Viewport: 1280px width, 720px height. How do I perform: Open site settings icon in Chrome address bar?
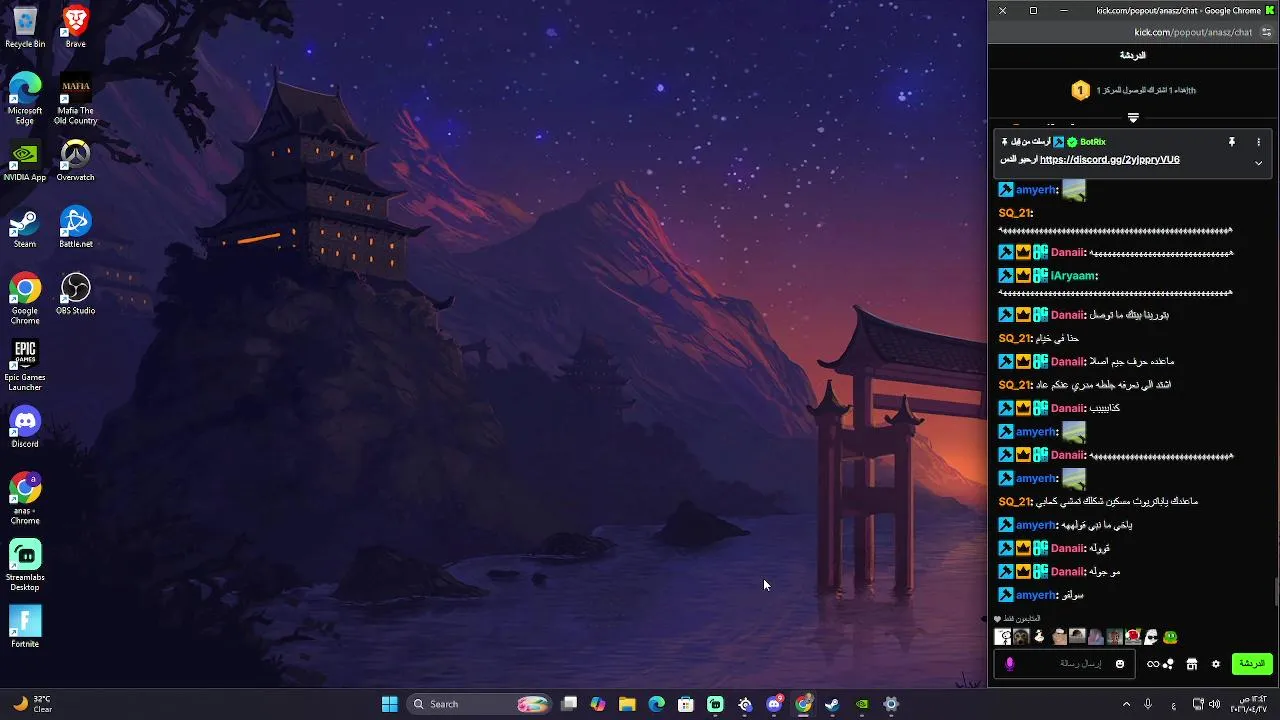click(1267, 32)
